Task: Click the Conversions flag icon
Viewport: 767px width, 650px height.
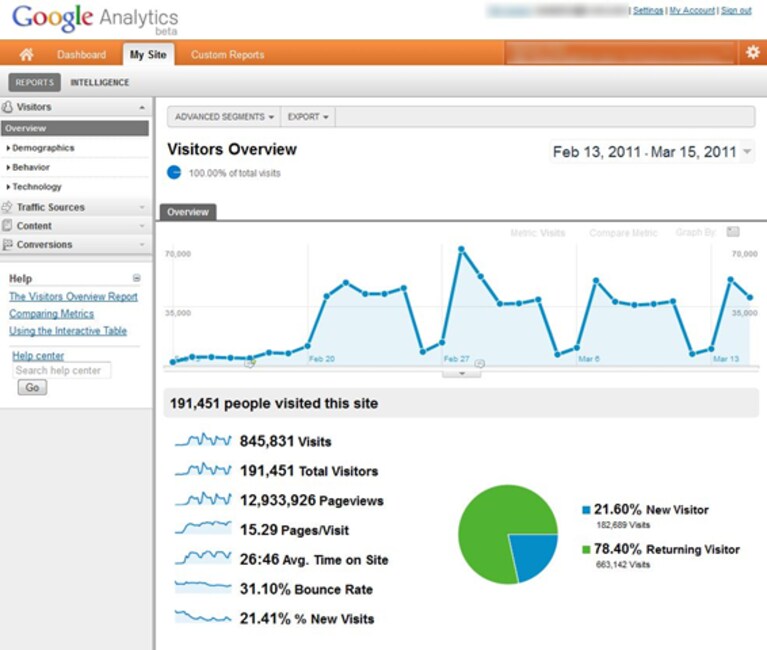Action: (7, 244)
